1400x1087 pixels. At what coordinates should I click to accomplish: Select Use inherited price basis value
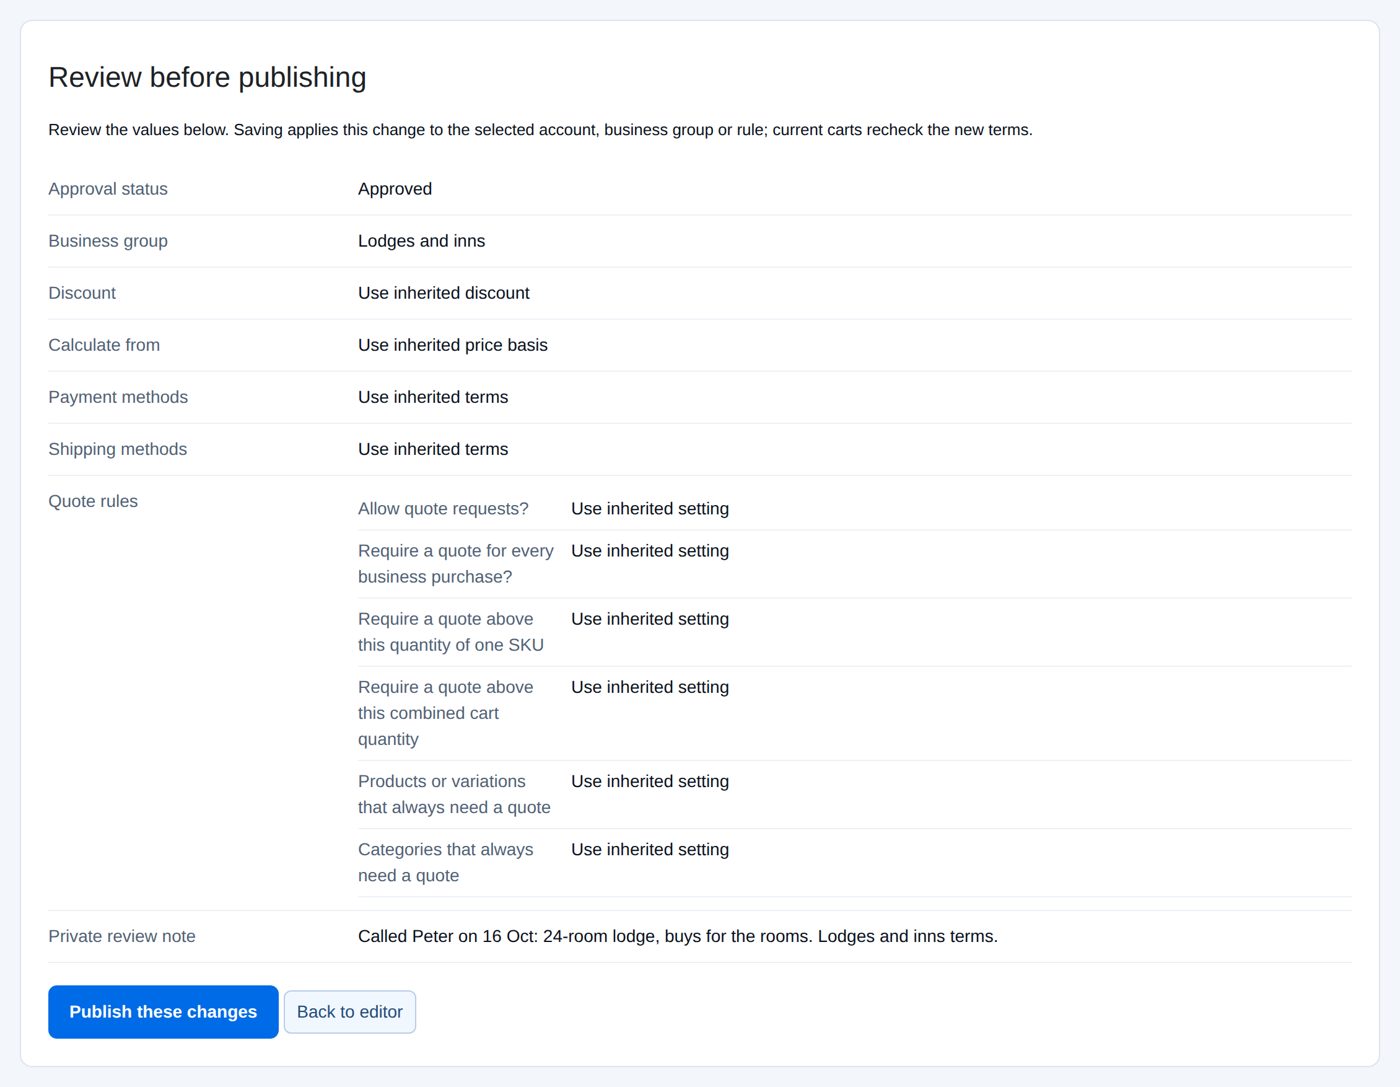click(x=453, y=345)
